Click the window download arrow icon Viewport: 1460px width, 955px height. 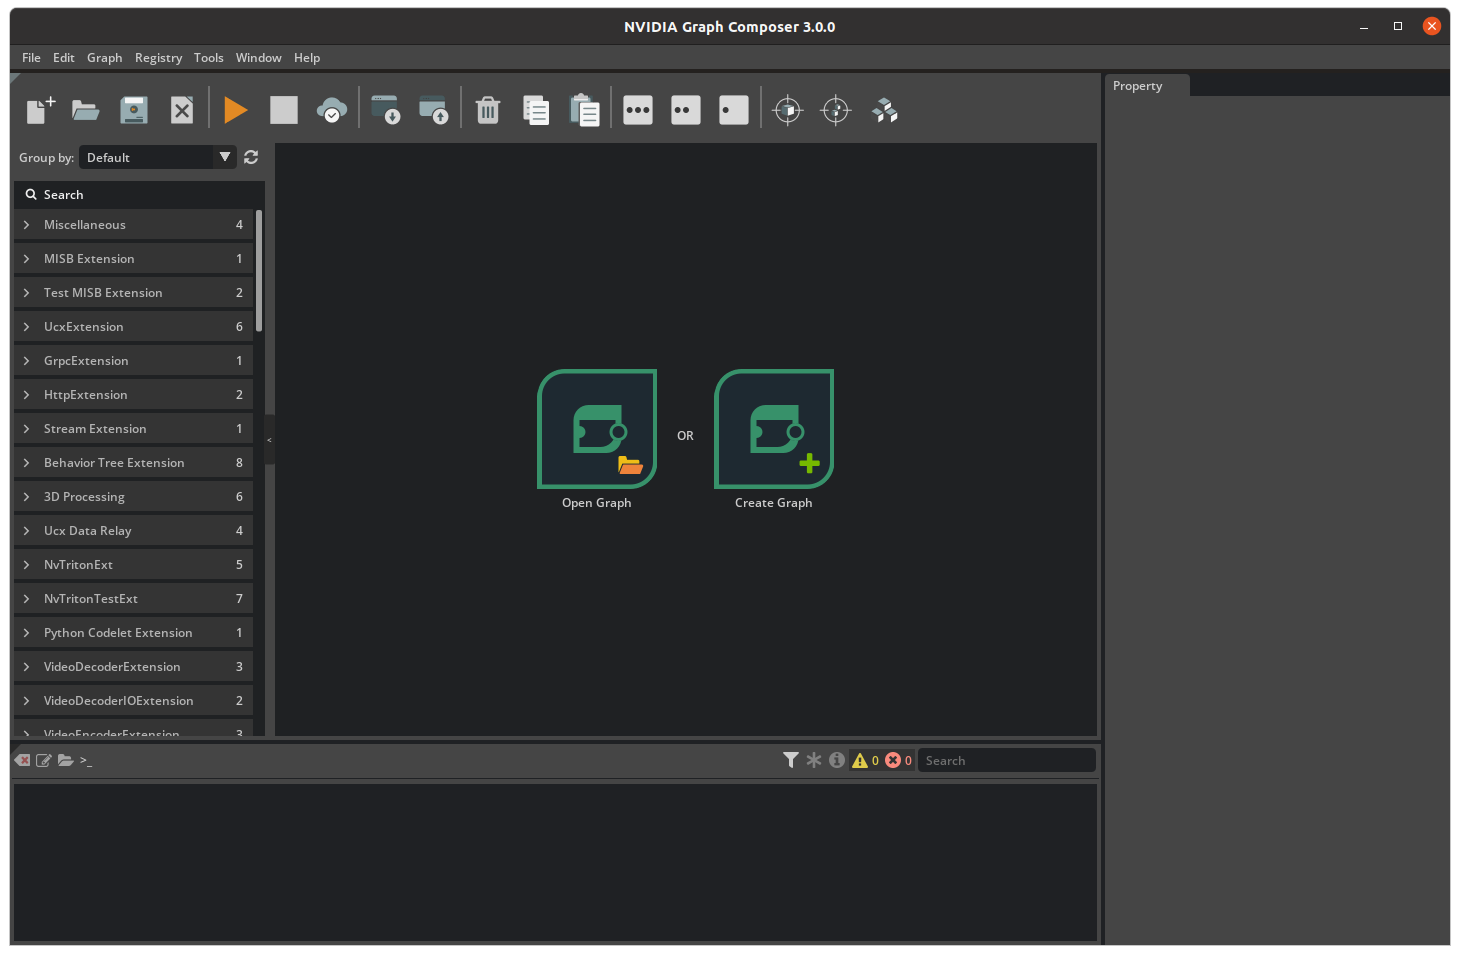tap(385, 110)
